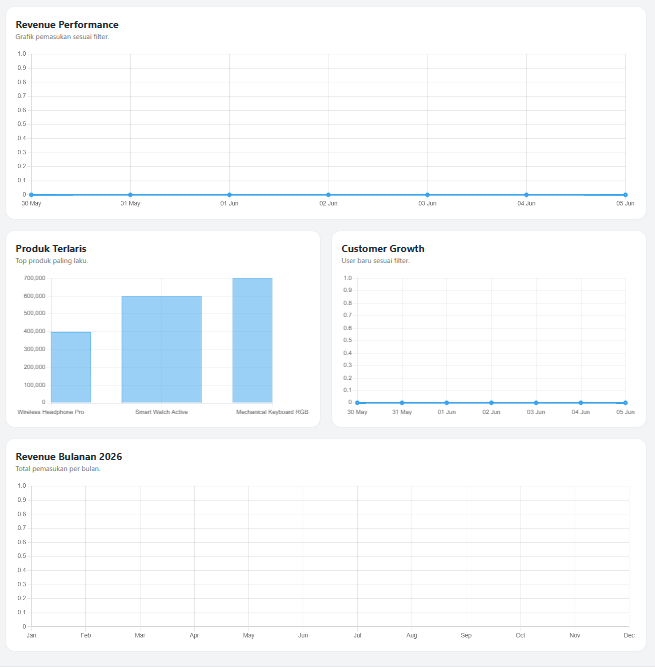The height and width of the screenshot is (667, 655).
Task: Click 'Sep' label in Revenue Bulanan chart
Action: (x=466, y=636)
